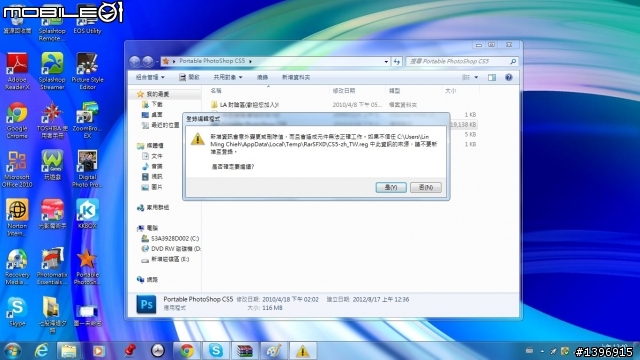
Task: Click Portable PhotoShop CS5 in address bar
Action: [212, 61]
